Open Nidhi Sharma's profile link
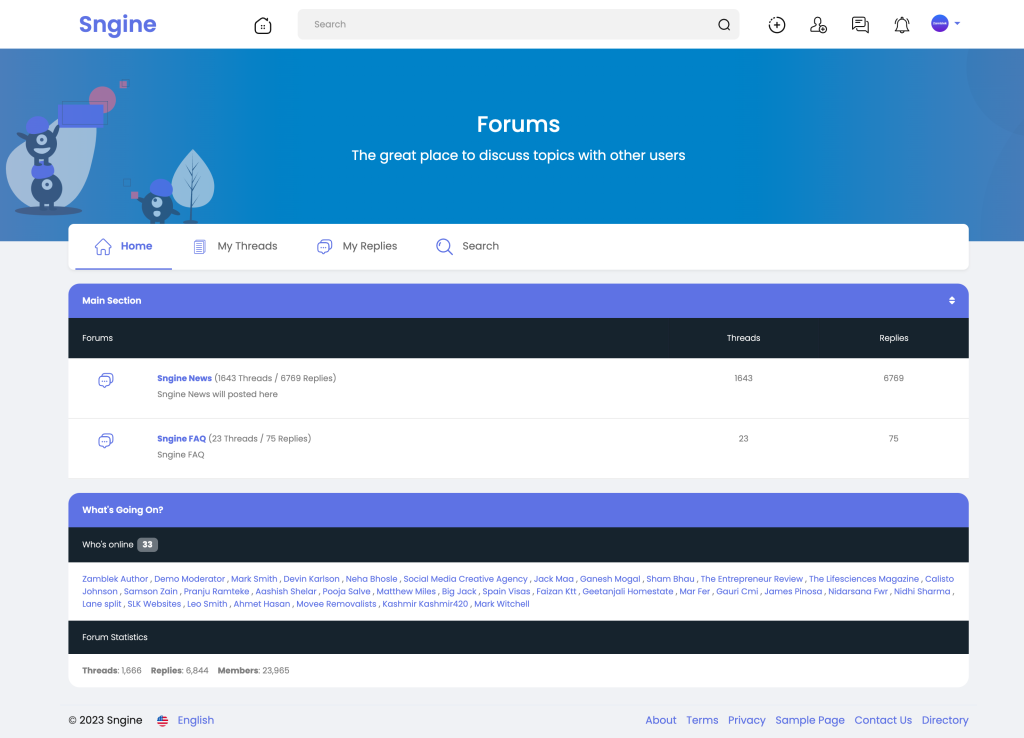 pos(922,591)
